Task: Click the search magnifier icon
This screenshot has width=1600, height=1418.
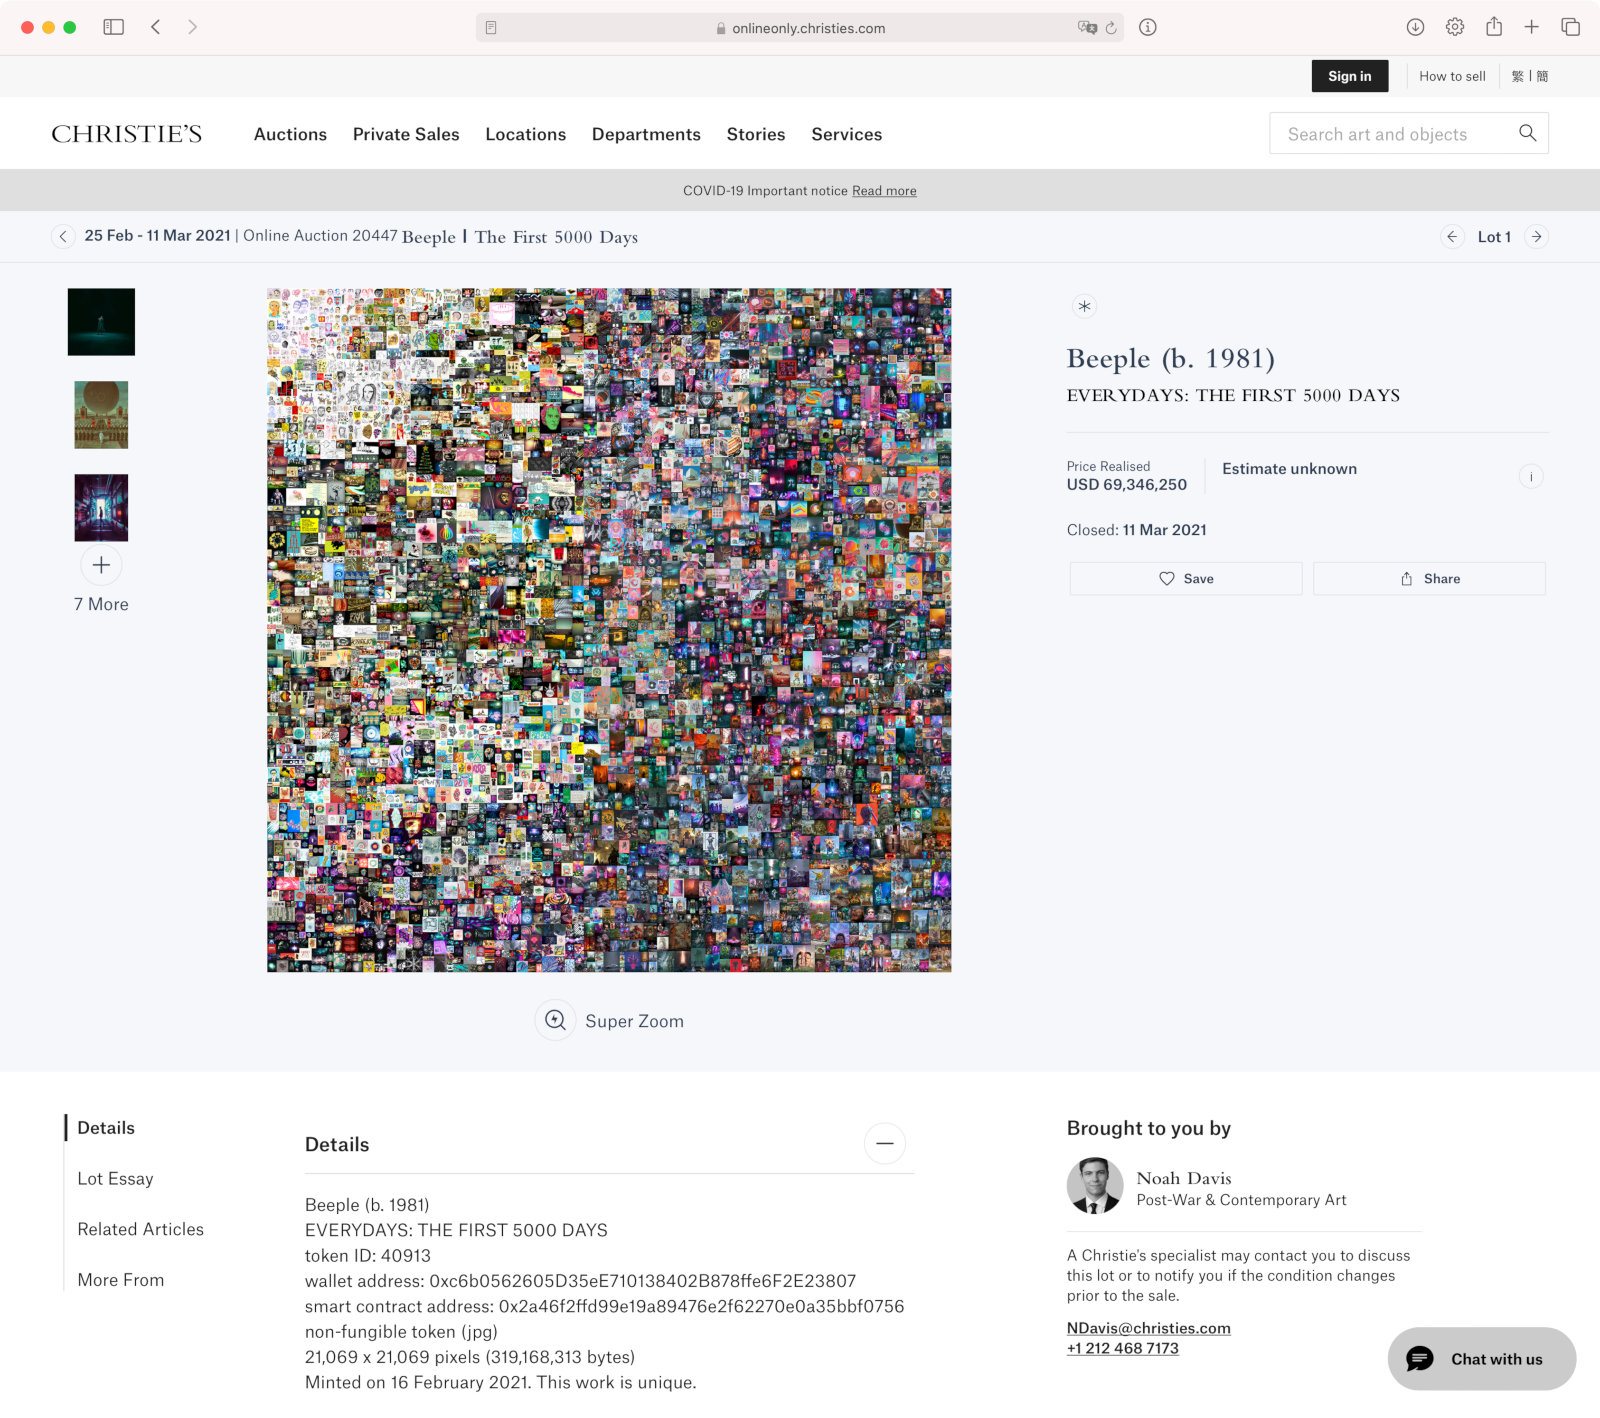Action: [1527, 133]
